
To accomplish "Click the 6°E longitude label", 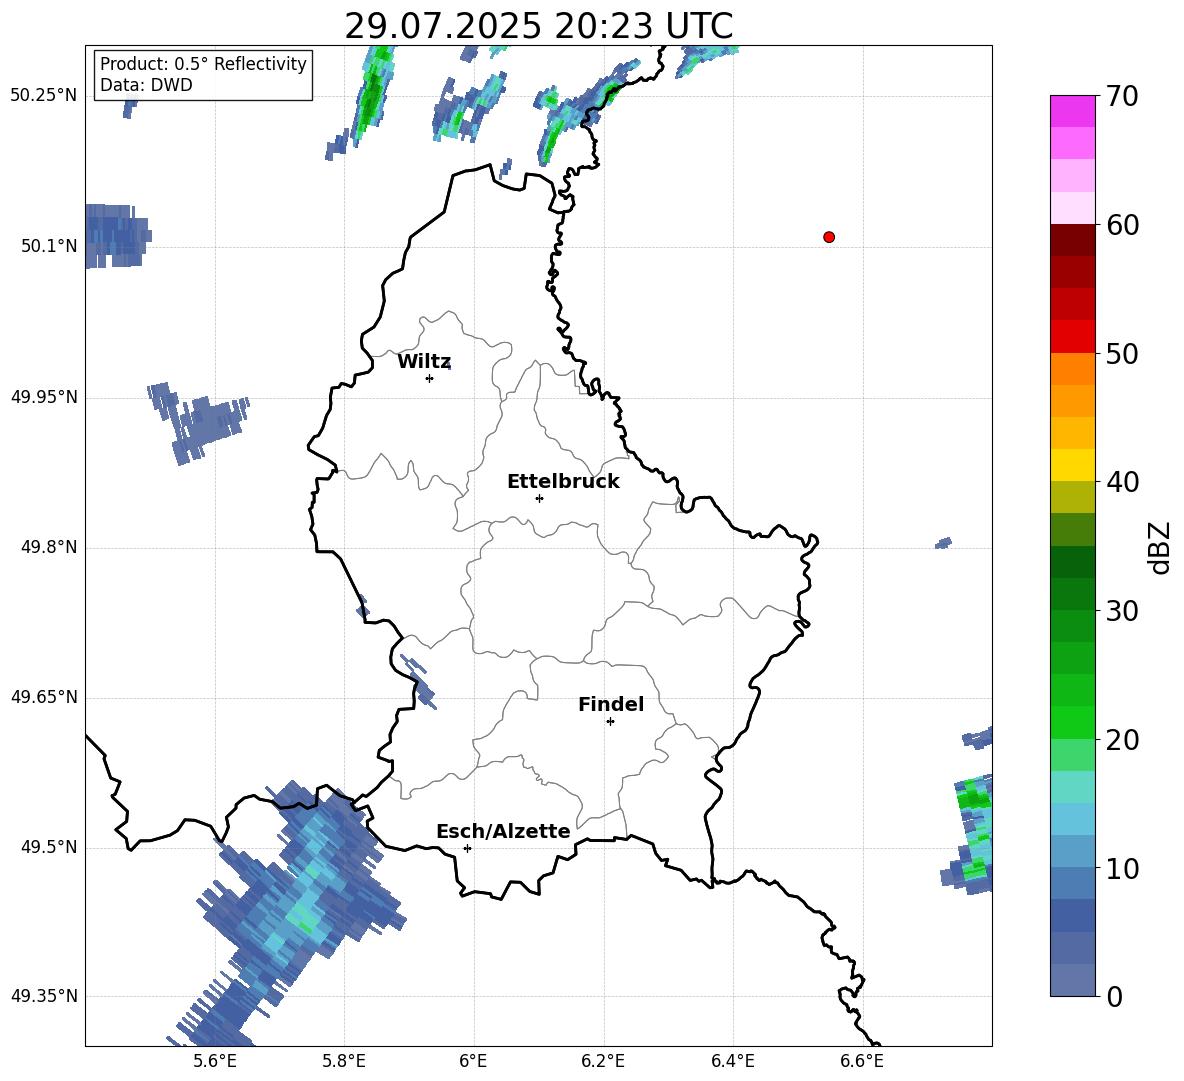I will [x=473, y=1061].
